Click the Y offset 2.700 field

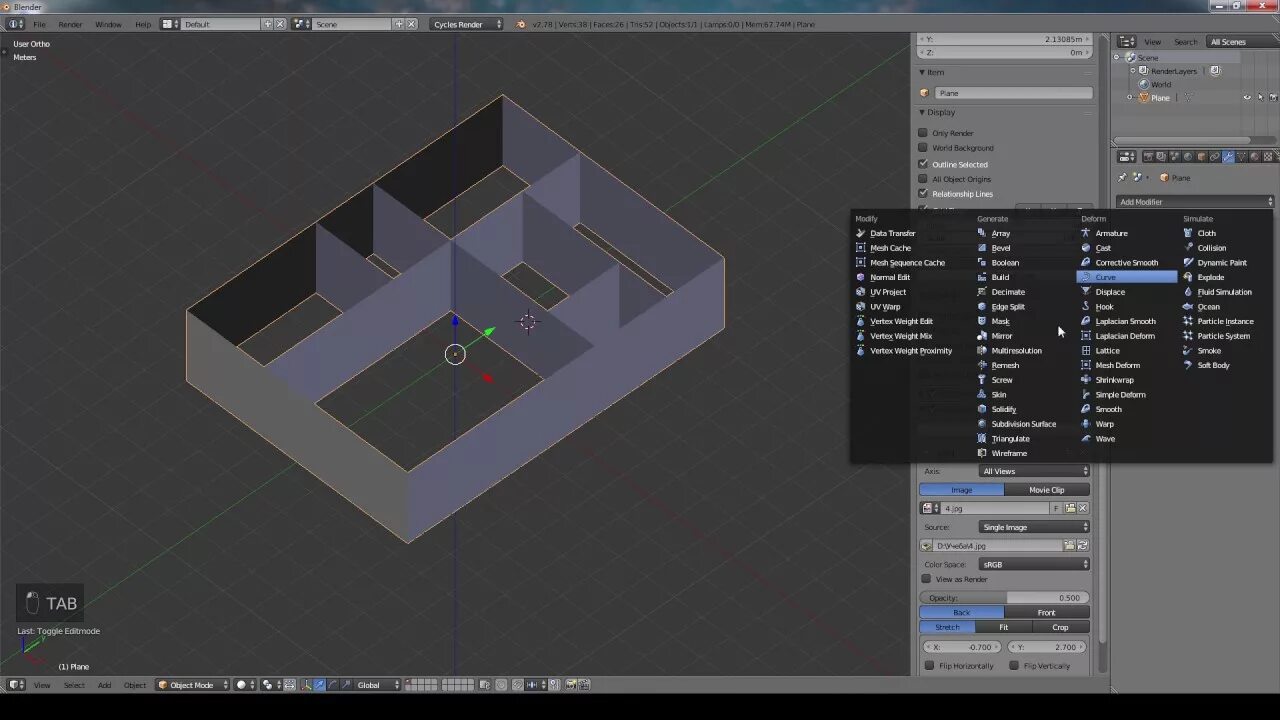click(x=1047, y=647)
